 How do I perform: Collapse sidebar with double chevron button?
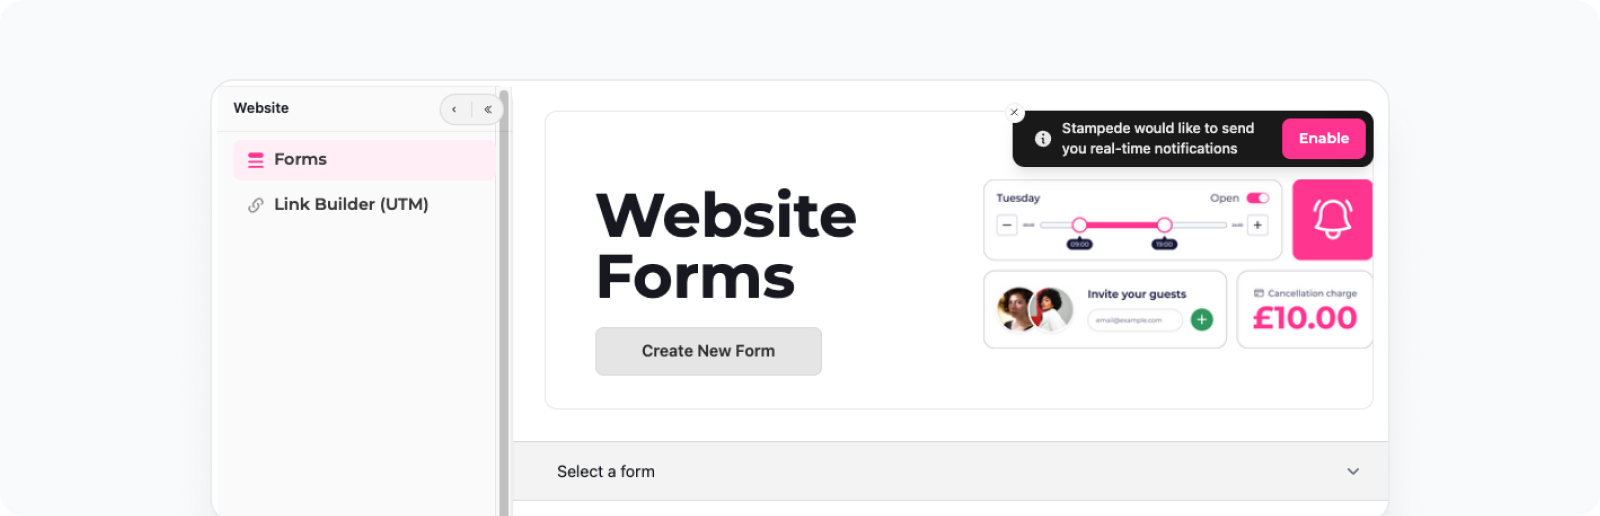(x=488, y=109)
